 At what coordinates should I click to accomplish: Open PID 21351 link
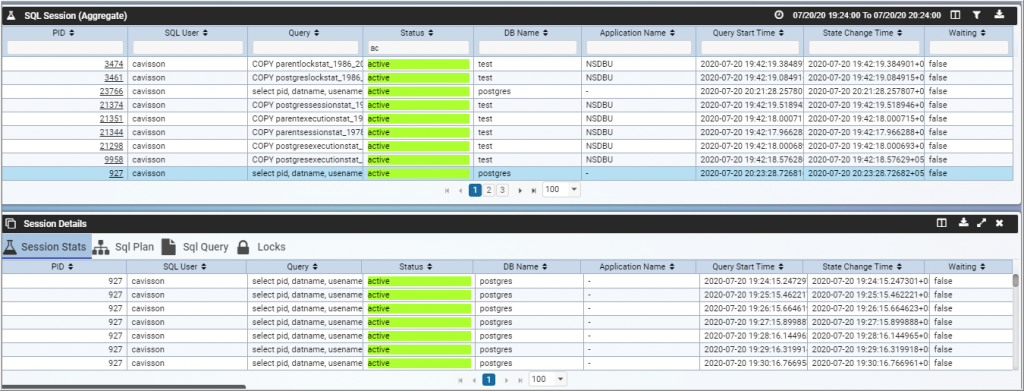[x=112, y=119]
